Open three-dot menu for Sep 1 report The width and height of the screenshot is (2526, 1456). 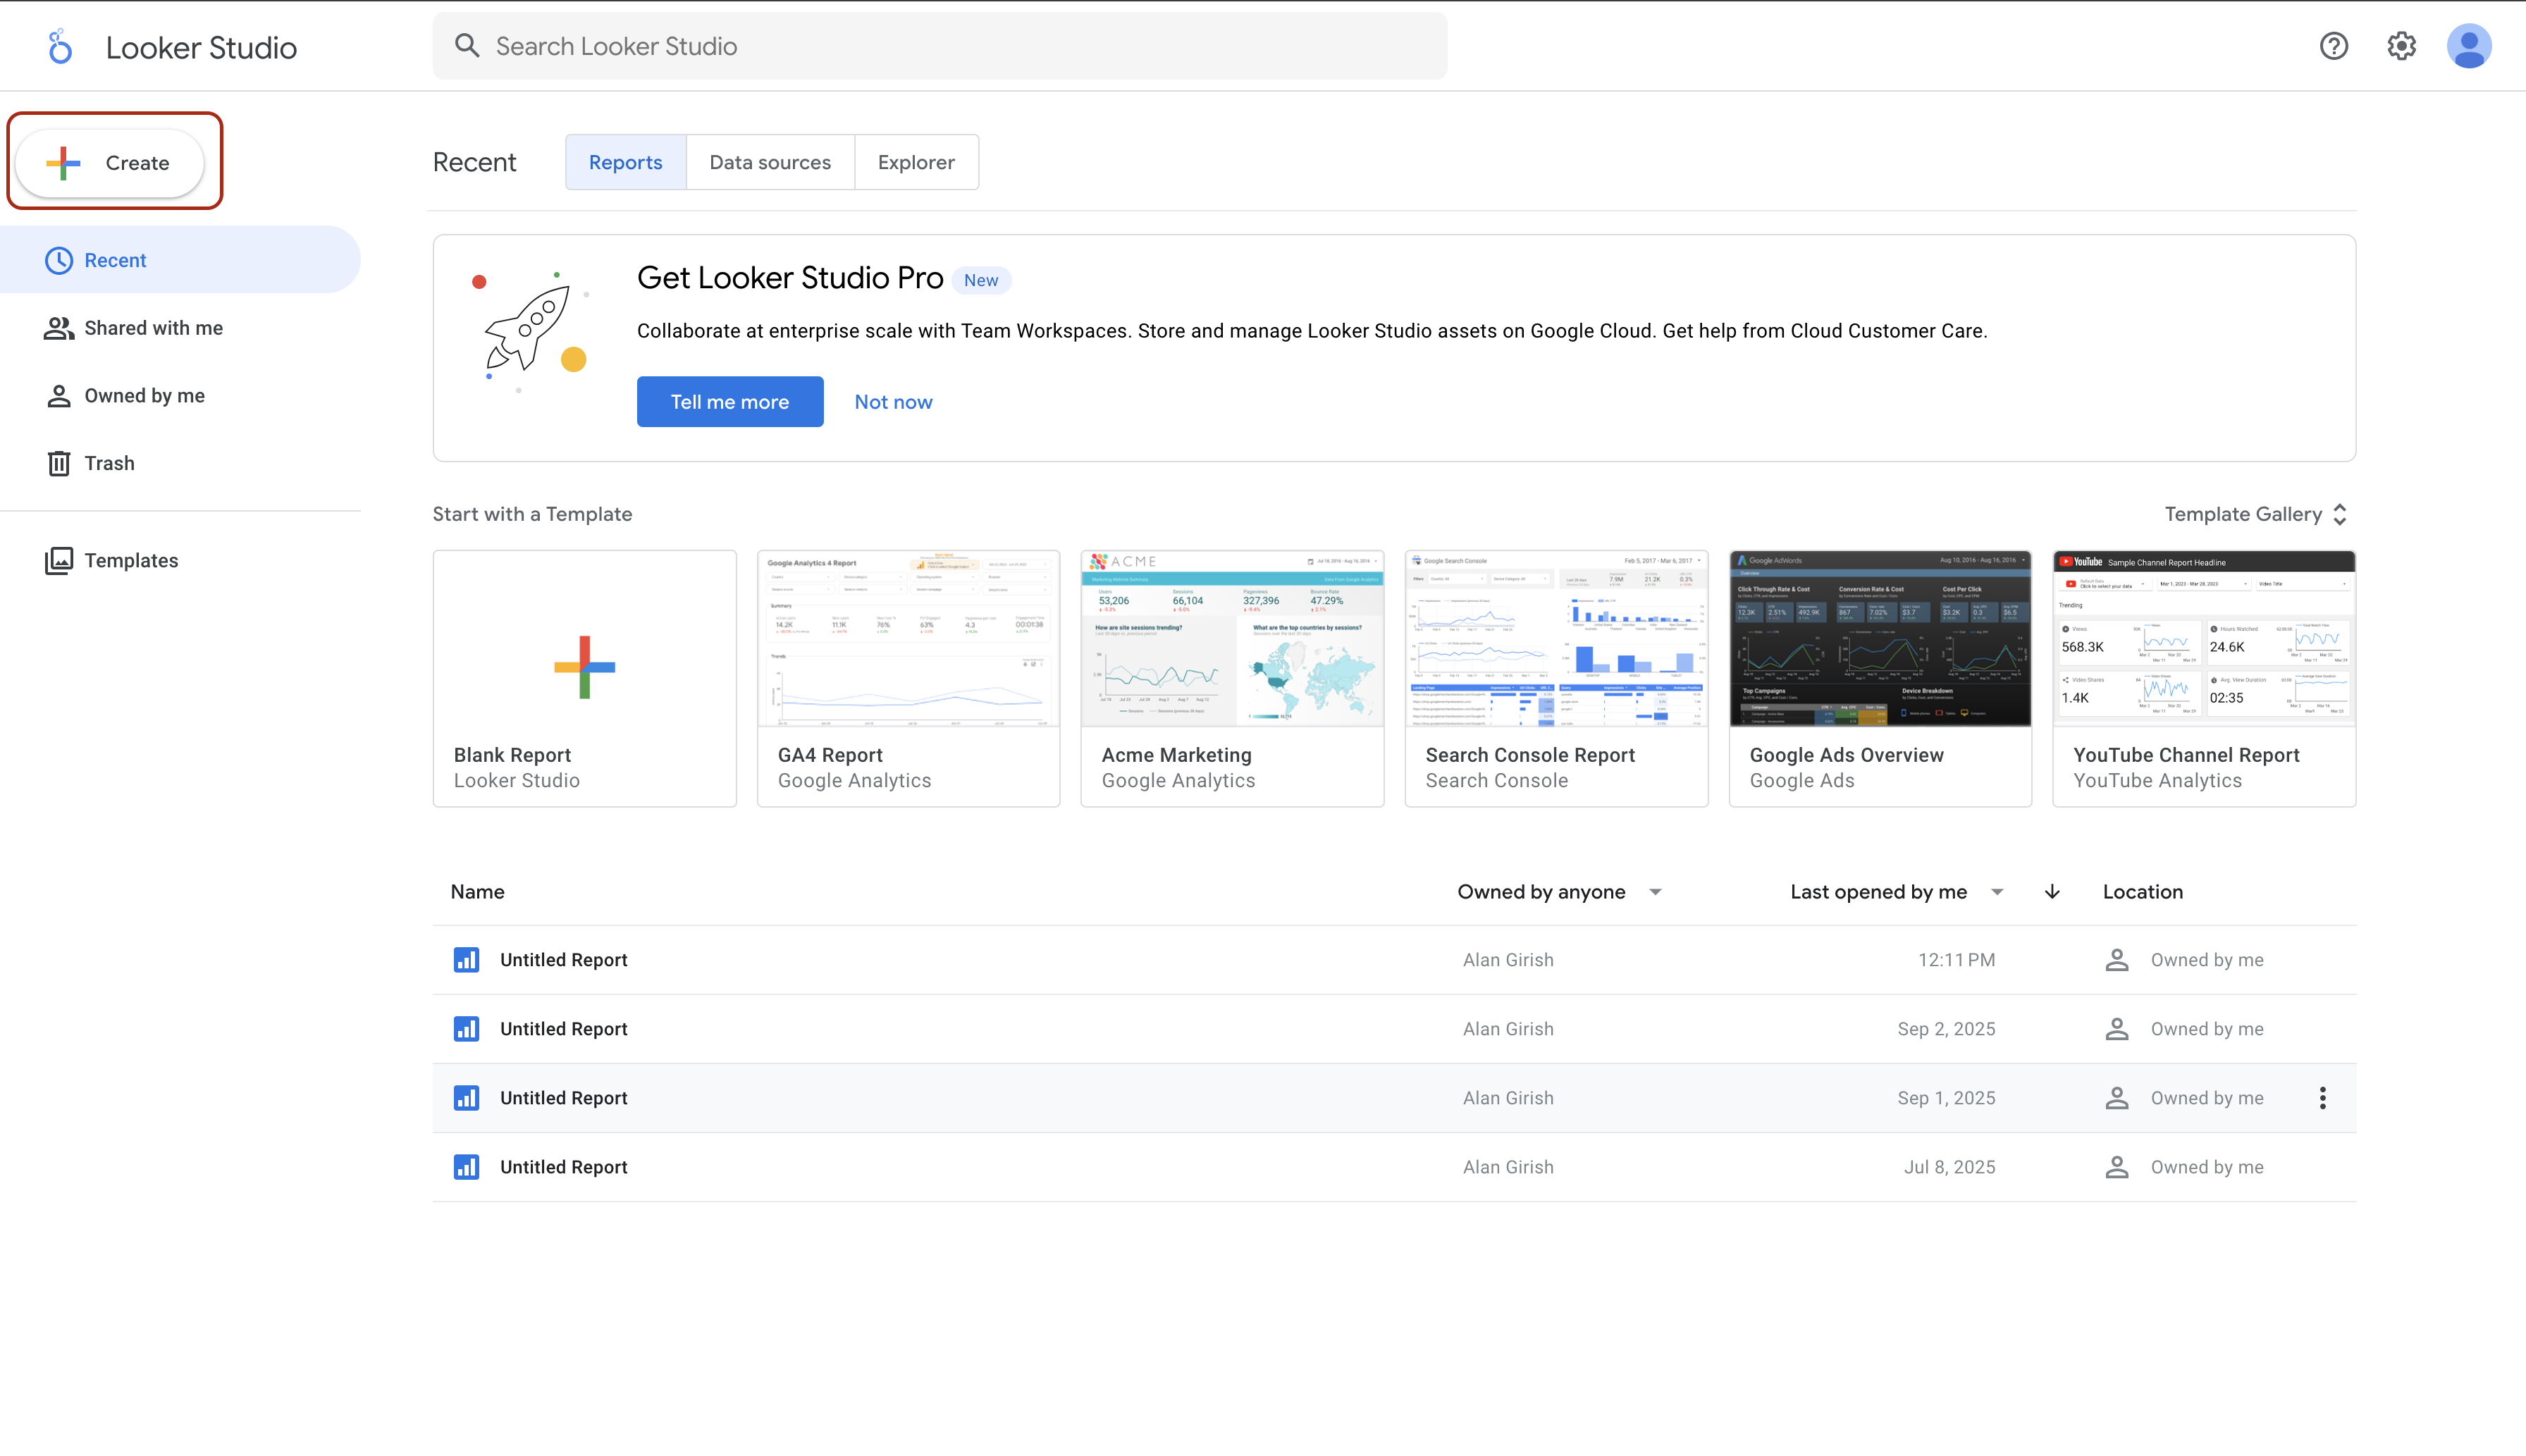click(x=2322, y=1098)
